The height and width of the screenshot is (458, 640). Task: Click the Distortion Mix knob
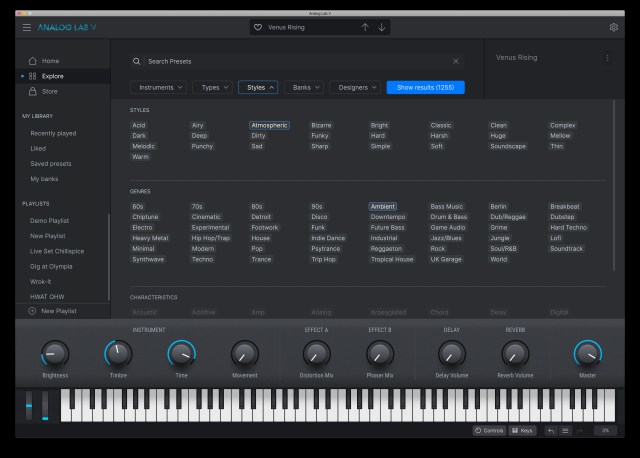click(x=316, y=354)
